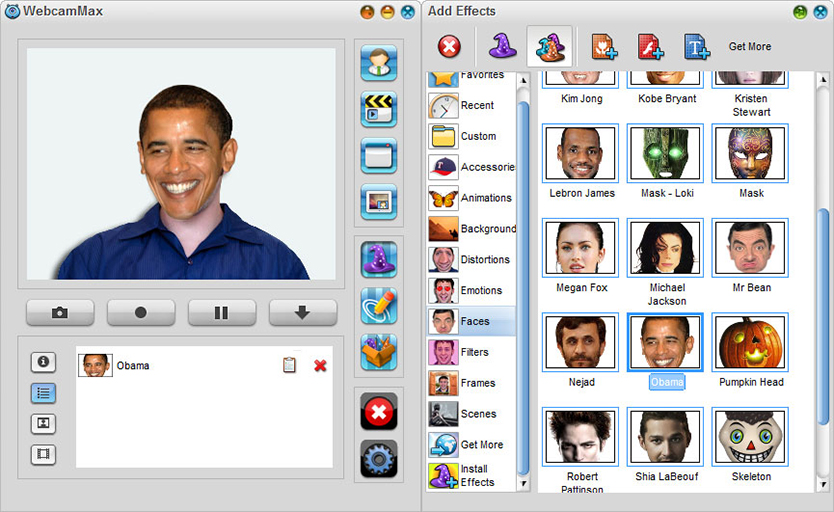Click Get More in the toolbar
Image resolution: width=834 pixels, height=512 pixels.
(x=749, y=46)
